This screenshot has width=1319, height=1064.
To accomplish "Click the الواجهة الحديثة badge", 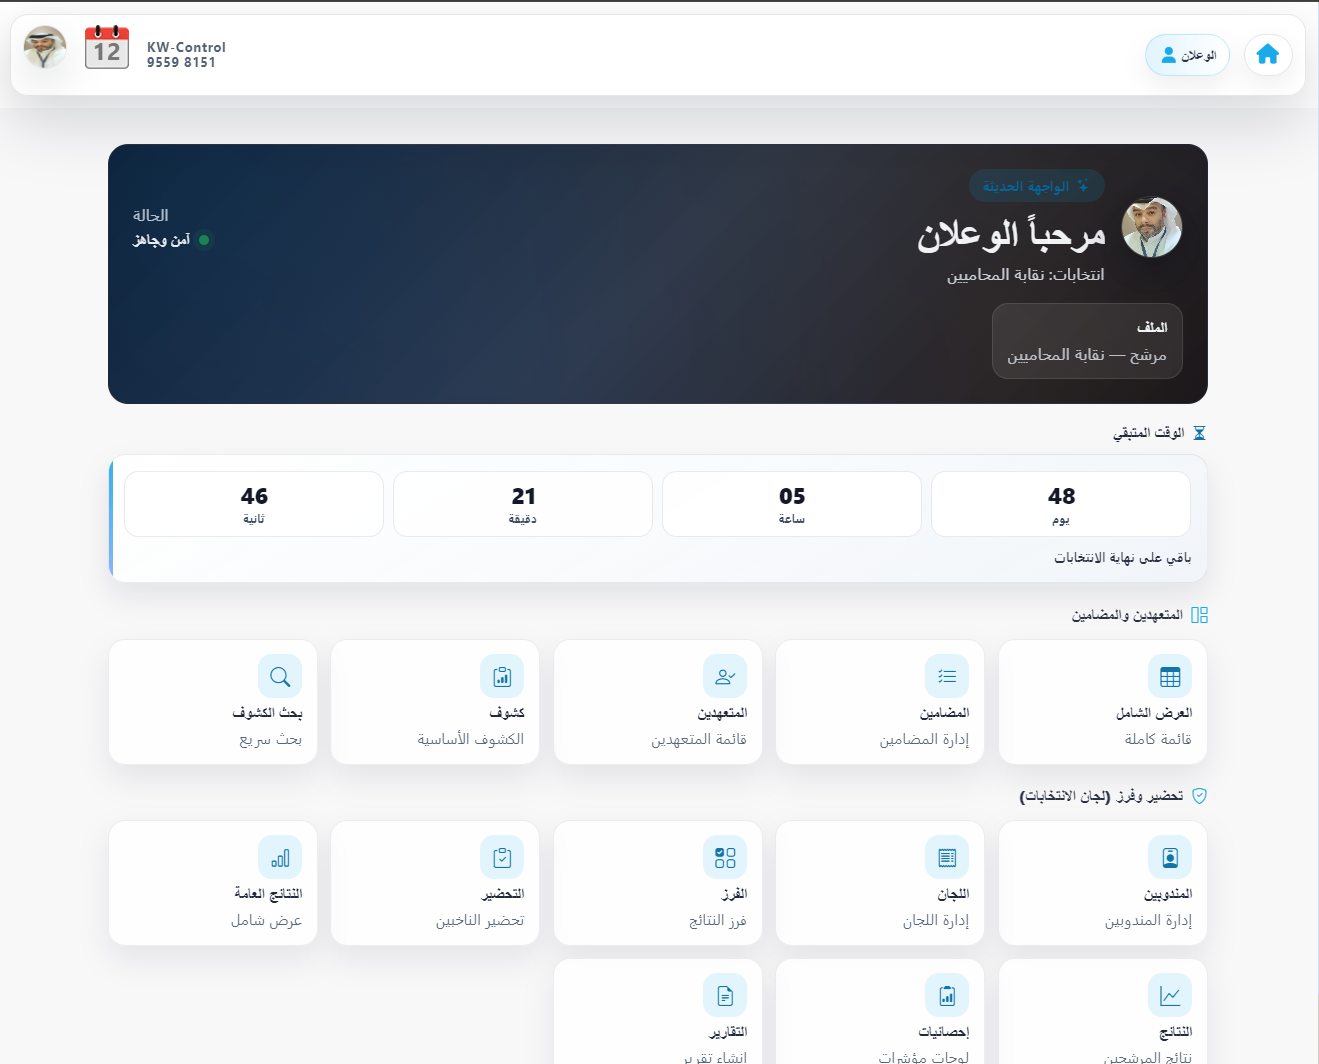I will pyautogui.click(x=1036, y=186).
